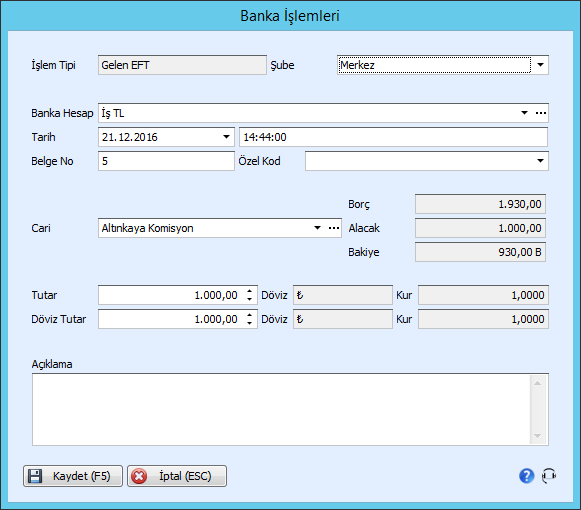Open the blue help question mark icon
This screenshot has height=510, width=581.
pyautogui.click(x=527, y=476)
